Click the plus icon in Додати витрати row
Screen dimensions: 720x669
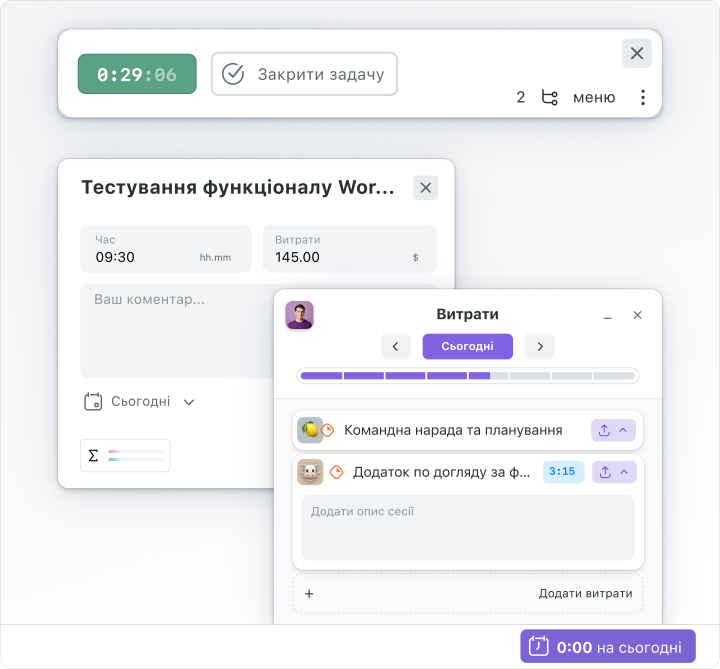coord(309,594)
